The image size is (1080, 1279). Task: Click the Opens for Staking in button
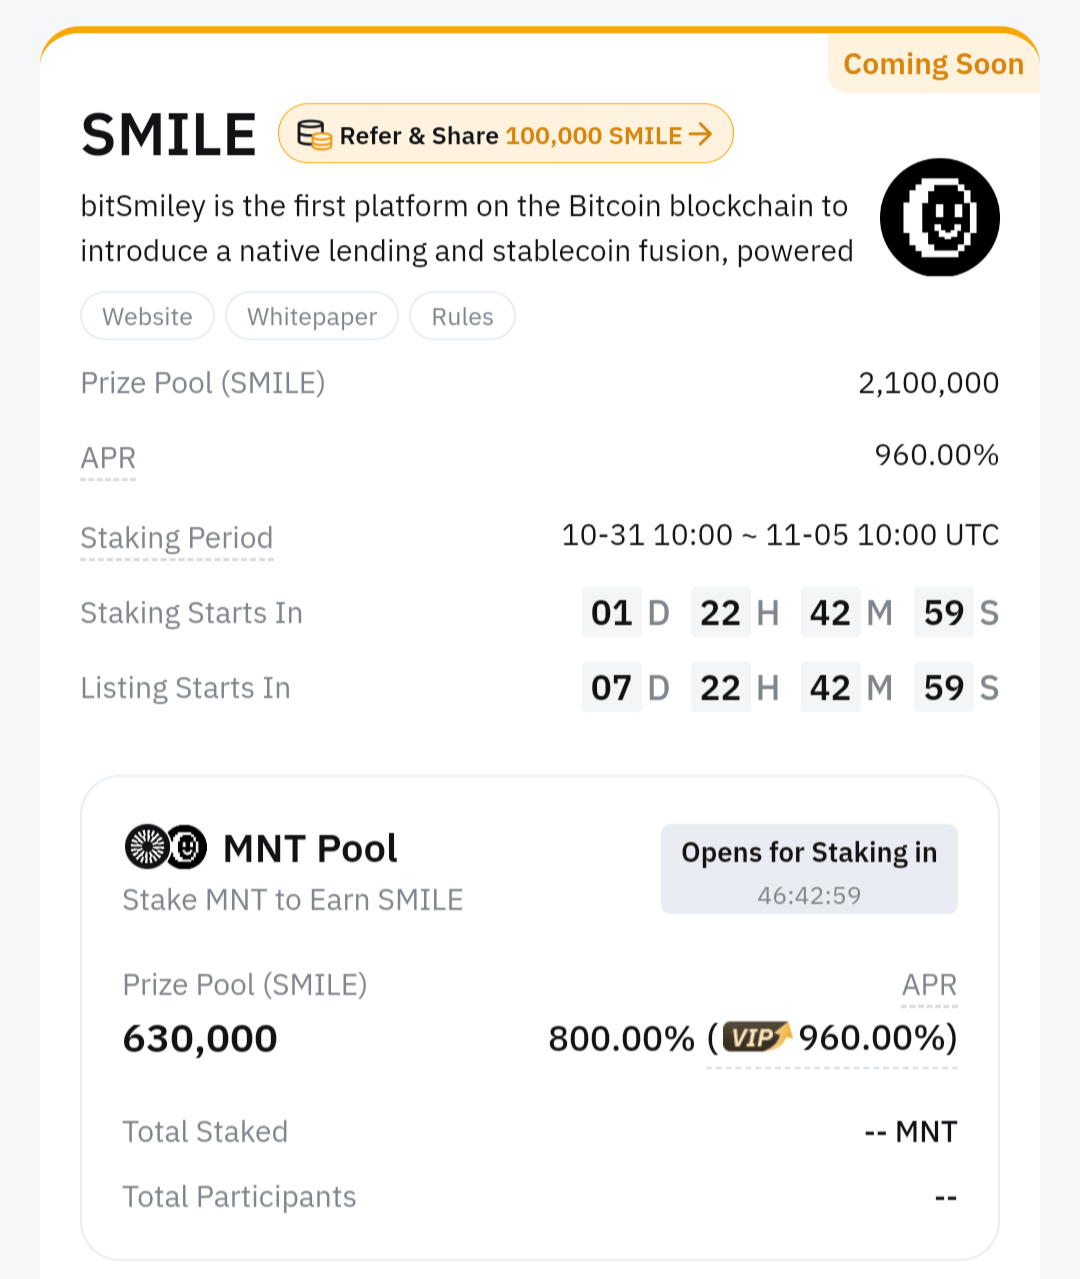coord(809,868)
